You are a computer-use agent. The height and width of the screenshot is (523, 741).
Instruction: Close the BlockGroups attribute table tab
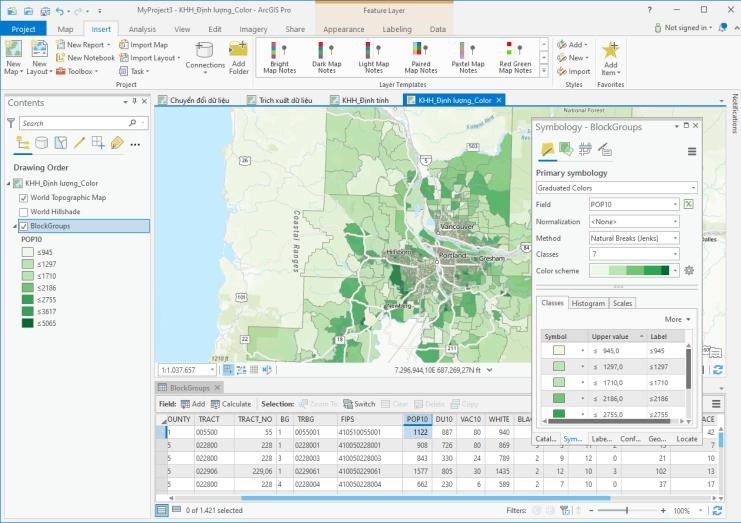(x=217, y=387)
